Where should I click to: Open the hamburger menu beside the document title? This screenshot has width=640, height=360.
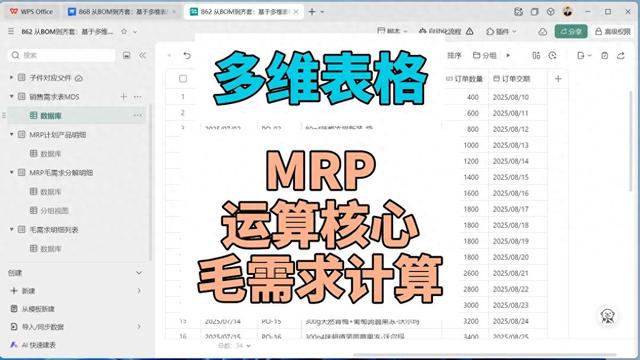click(11, 31)
